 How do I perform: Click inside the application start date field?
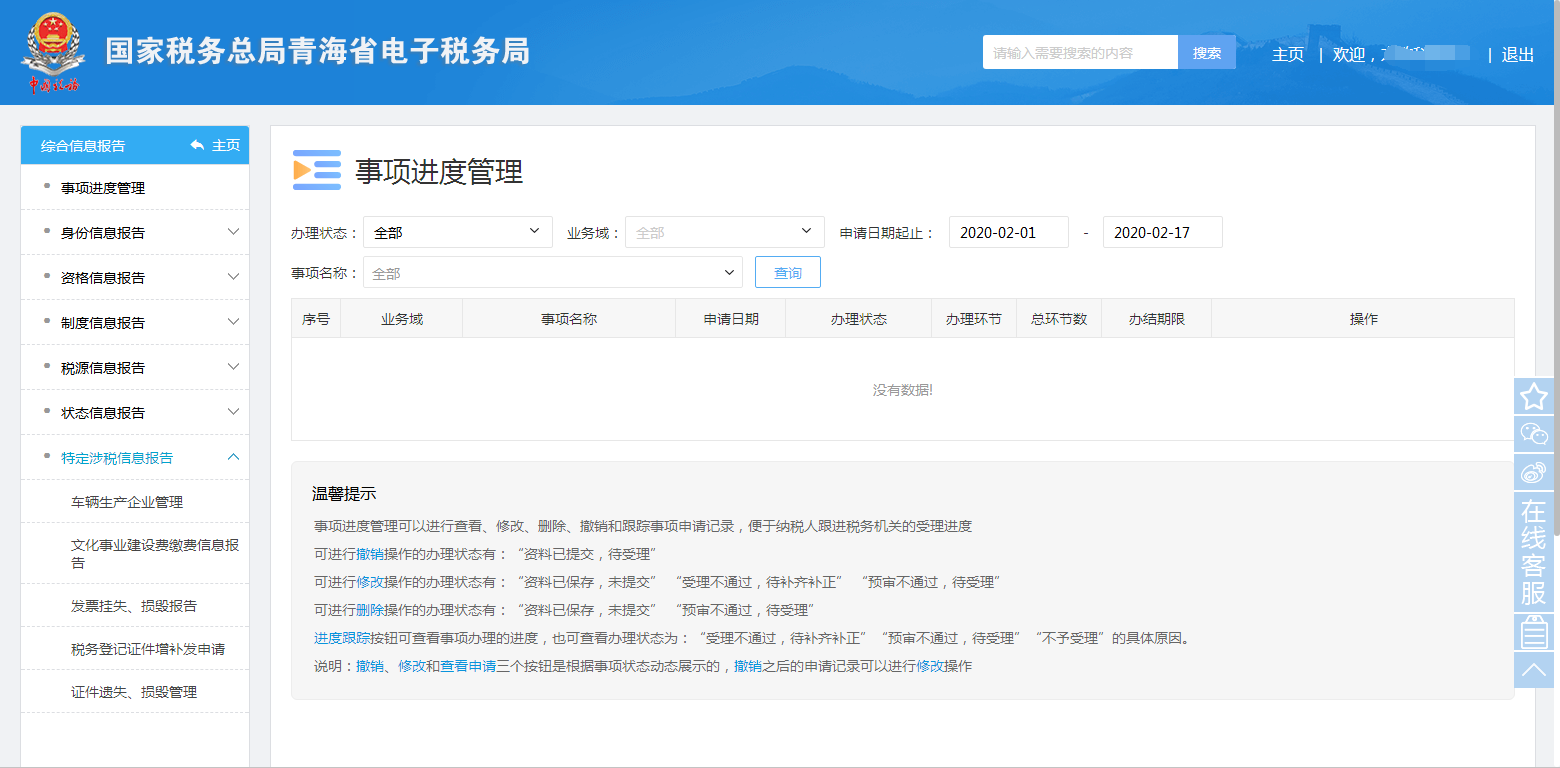[x=1008, y=231]
